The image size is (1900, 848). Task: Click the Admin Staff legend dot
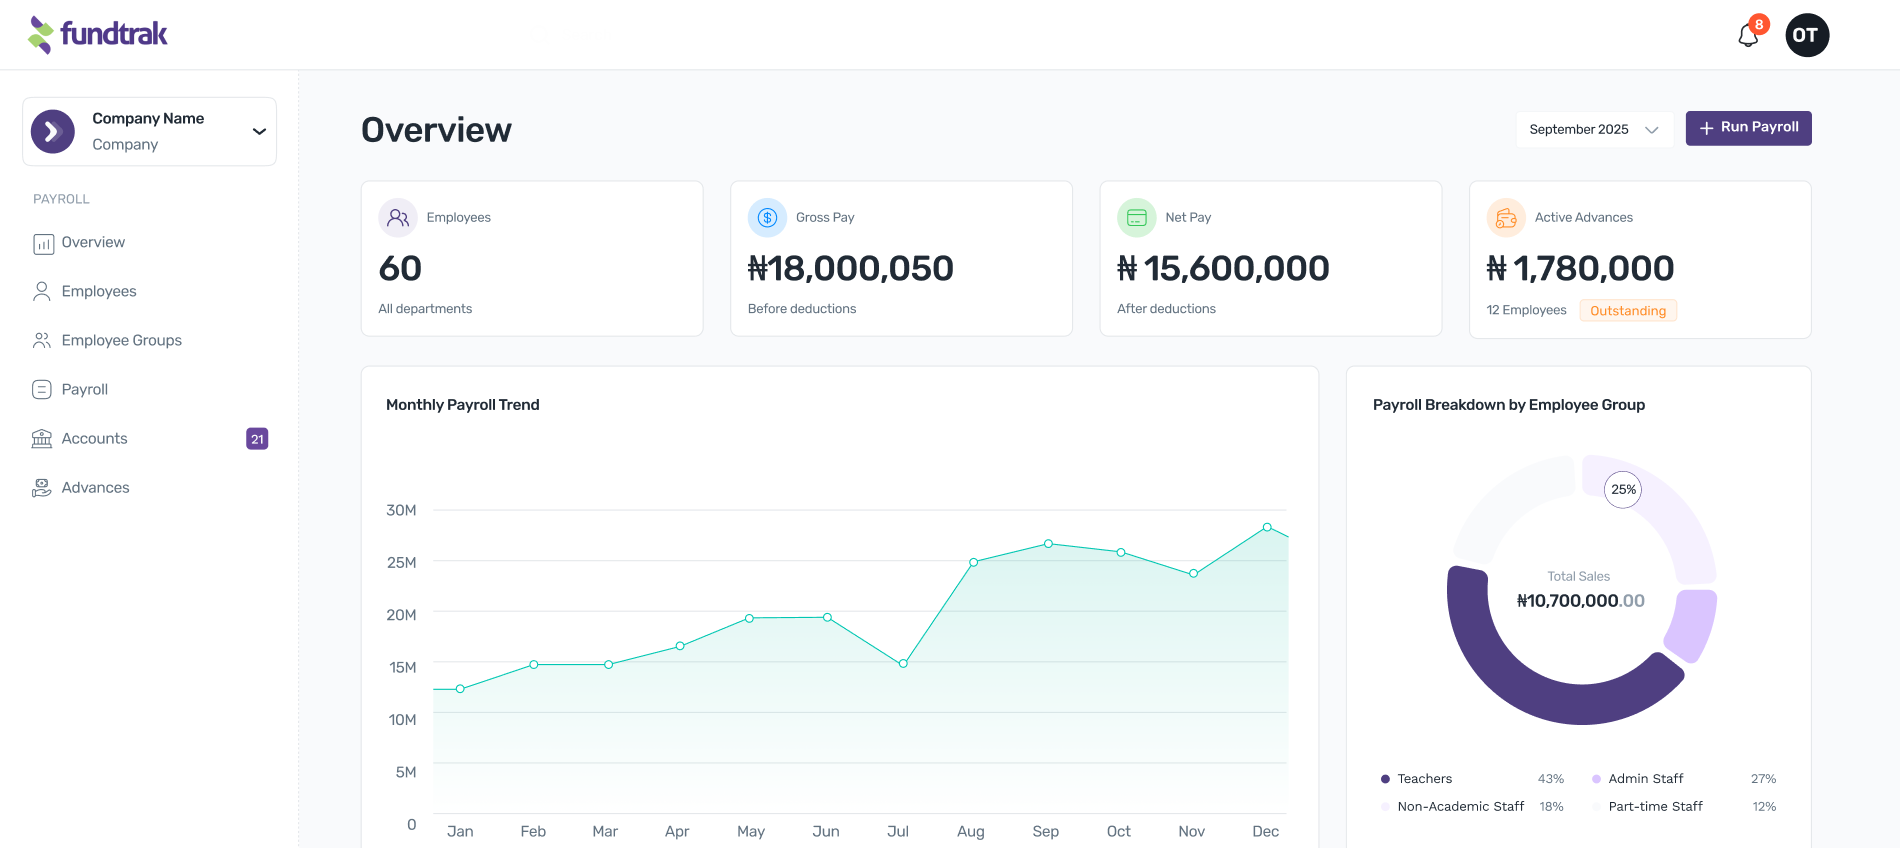(1596, 779)
